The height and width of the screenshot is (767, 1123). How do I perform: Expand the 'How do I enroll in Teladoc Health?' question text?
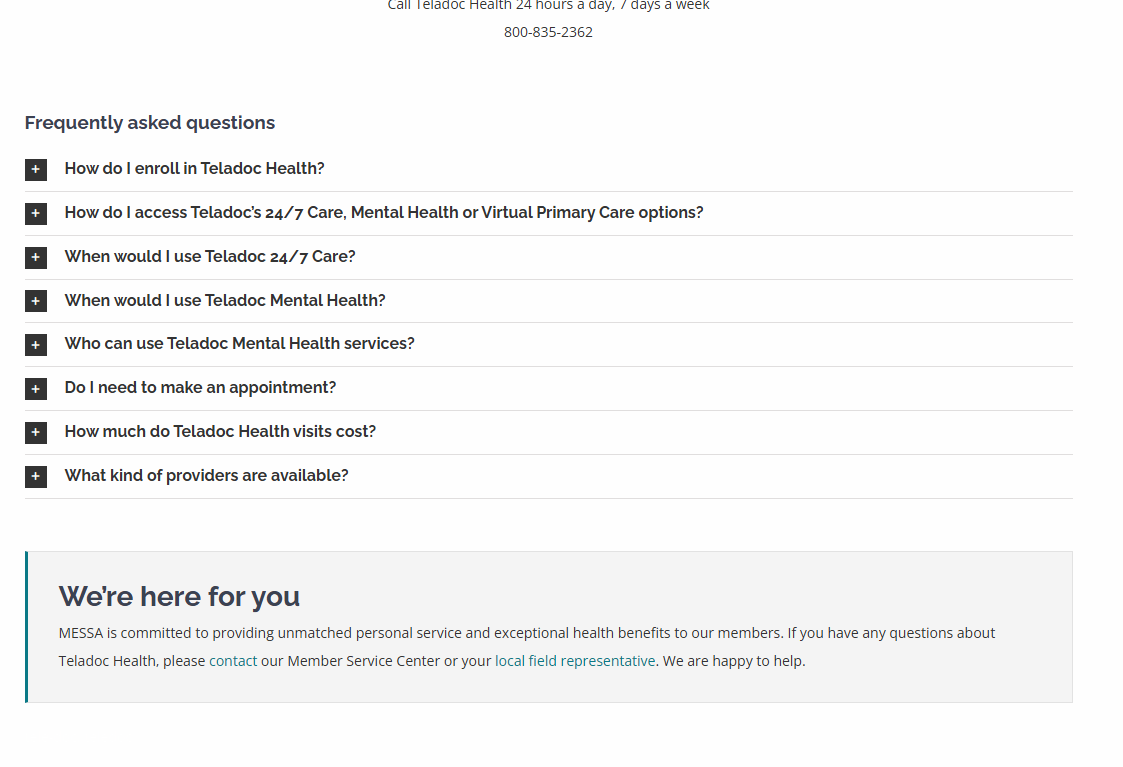[x=194, y=169]
